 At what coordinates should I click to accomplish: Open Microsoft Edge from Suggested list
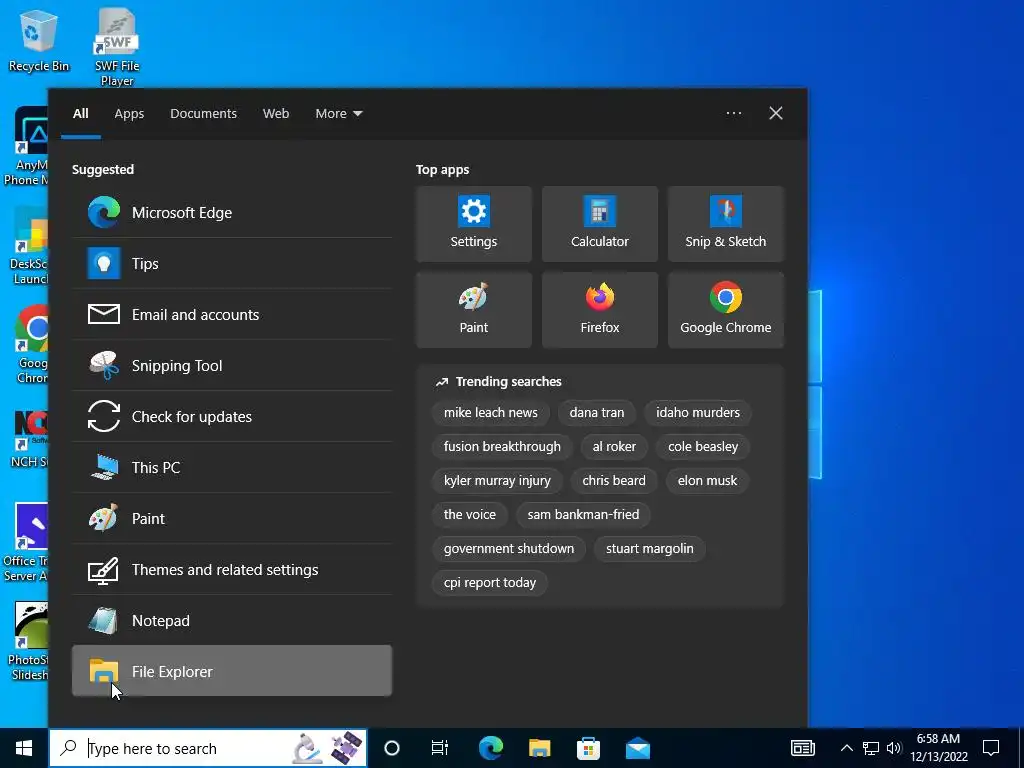tap(232, 212)
